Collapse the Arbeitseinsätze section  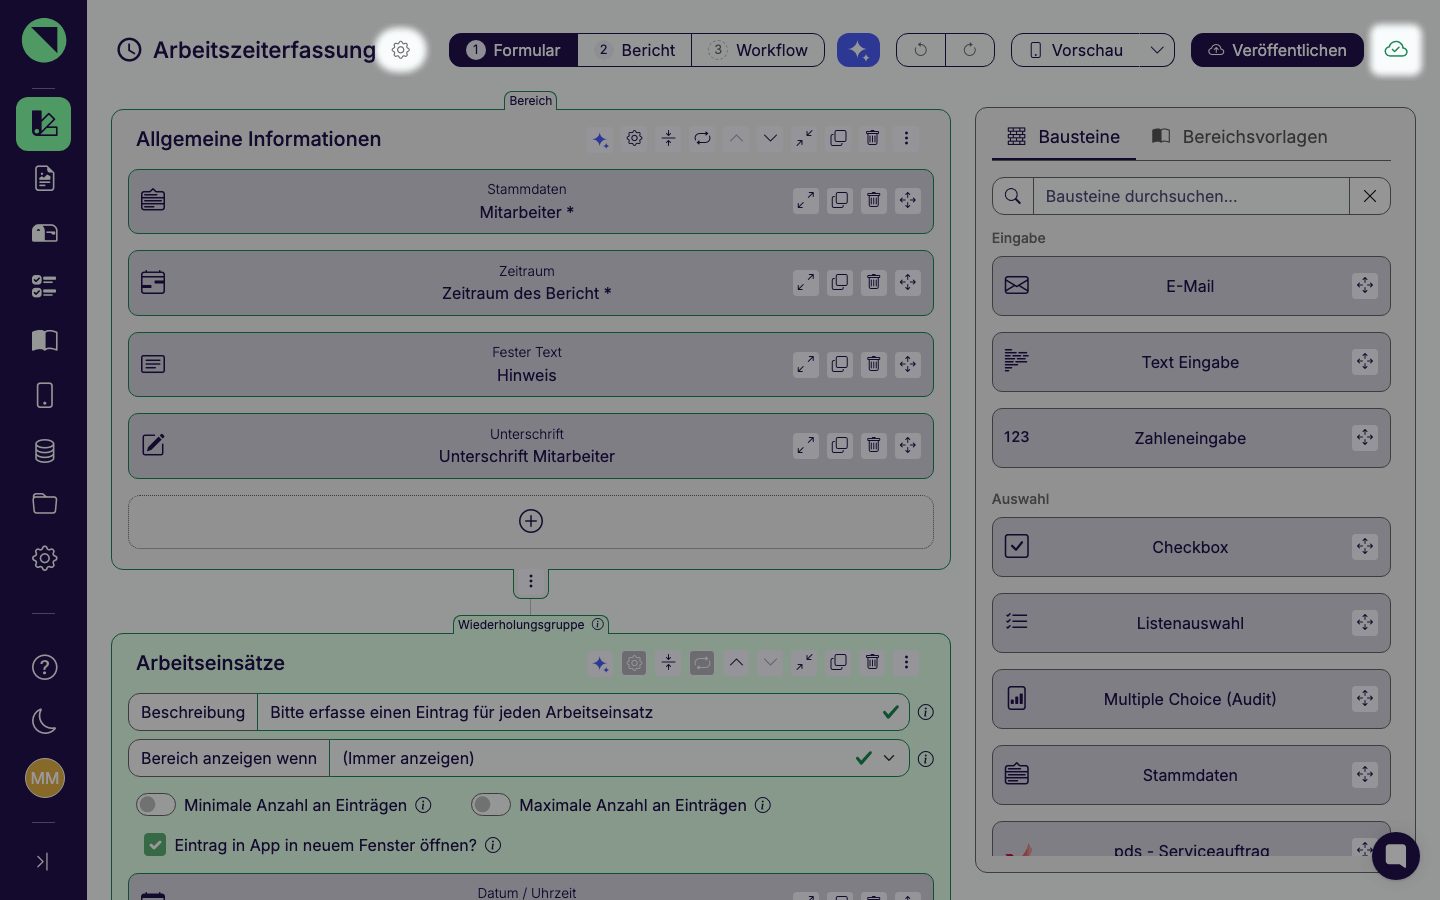pyautogui.click(x=804, y=662)
